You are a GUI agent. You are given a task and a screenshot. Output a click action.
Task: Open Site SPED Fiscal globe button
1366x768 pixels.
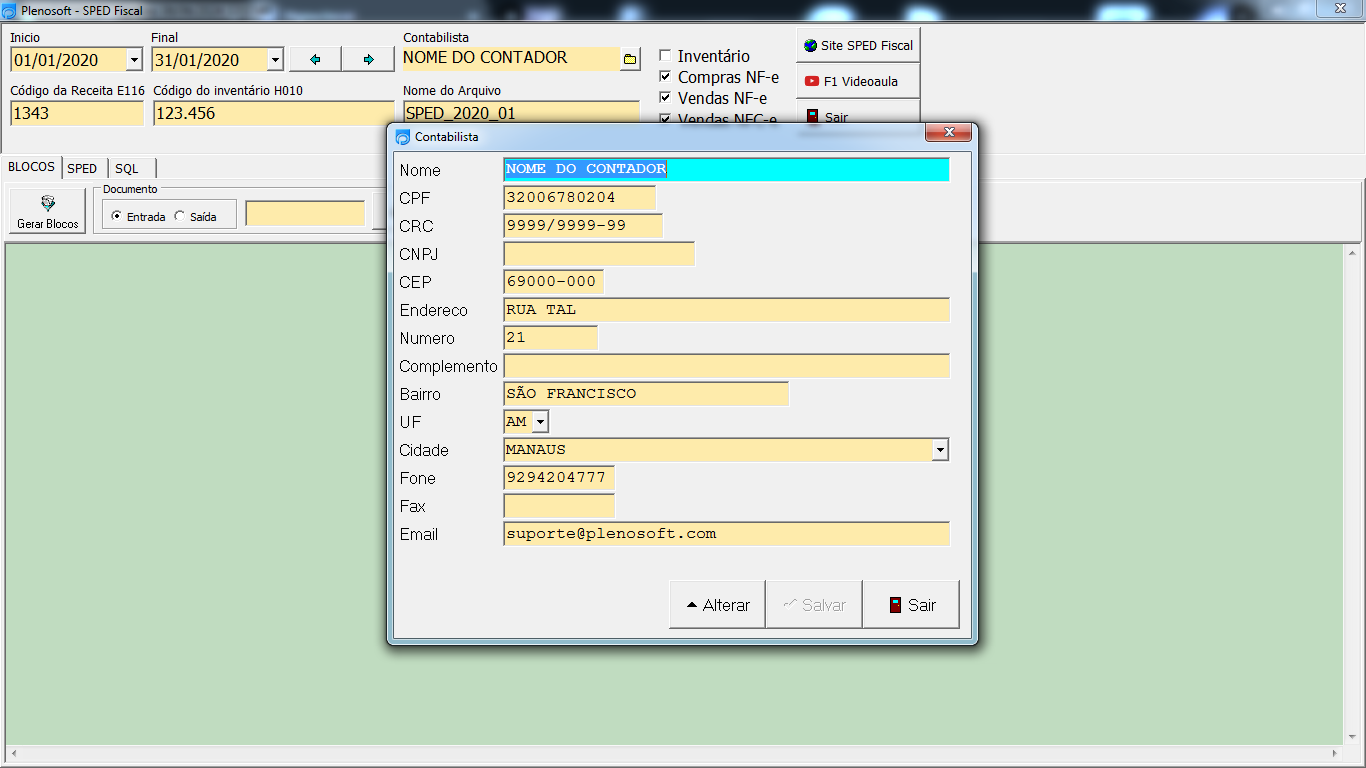coord(858,45)
